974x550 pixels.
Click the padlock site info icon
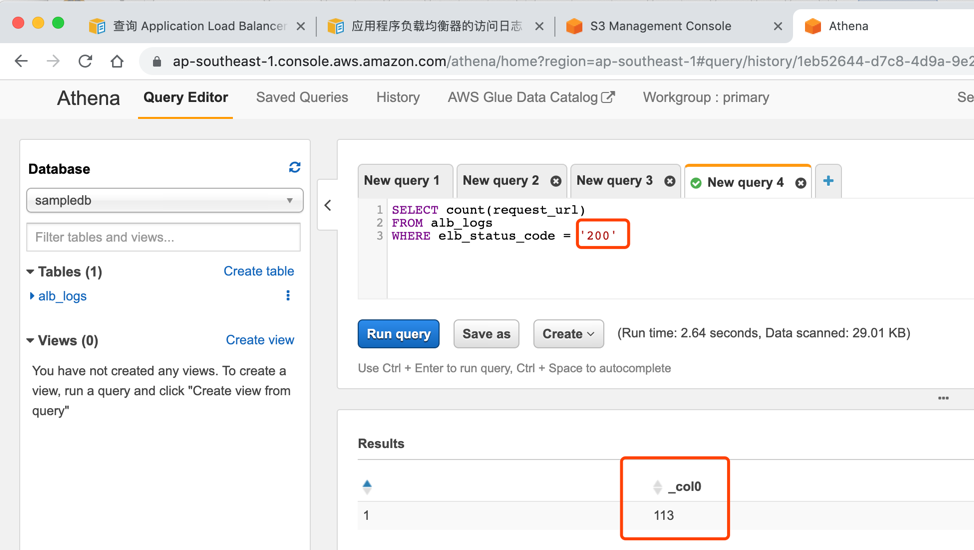[x=157, y=62]
